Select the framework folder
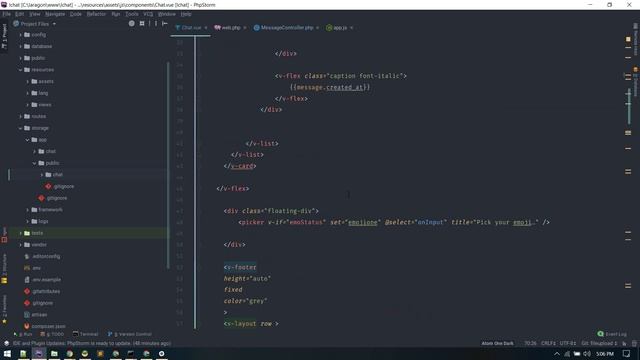640x360 pixels. [x=51, y=210]
